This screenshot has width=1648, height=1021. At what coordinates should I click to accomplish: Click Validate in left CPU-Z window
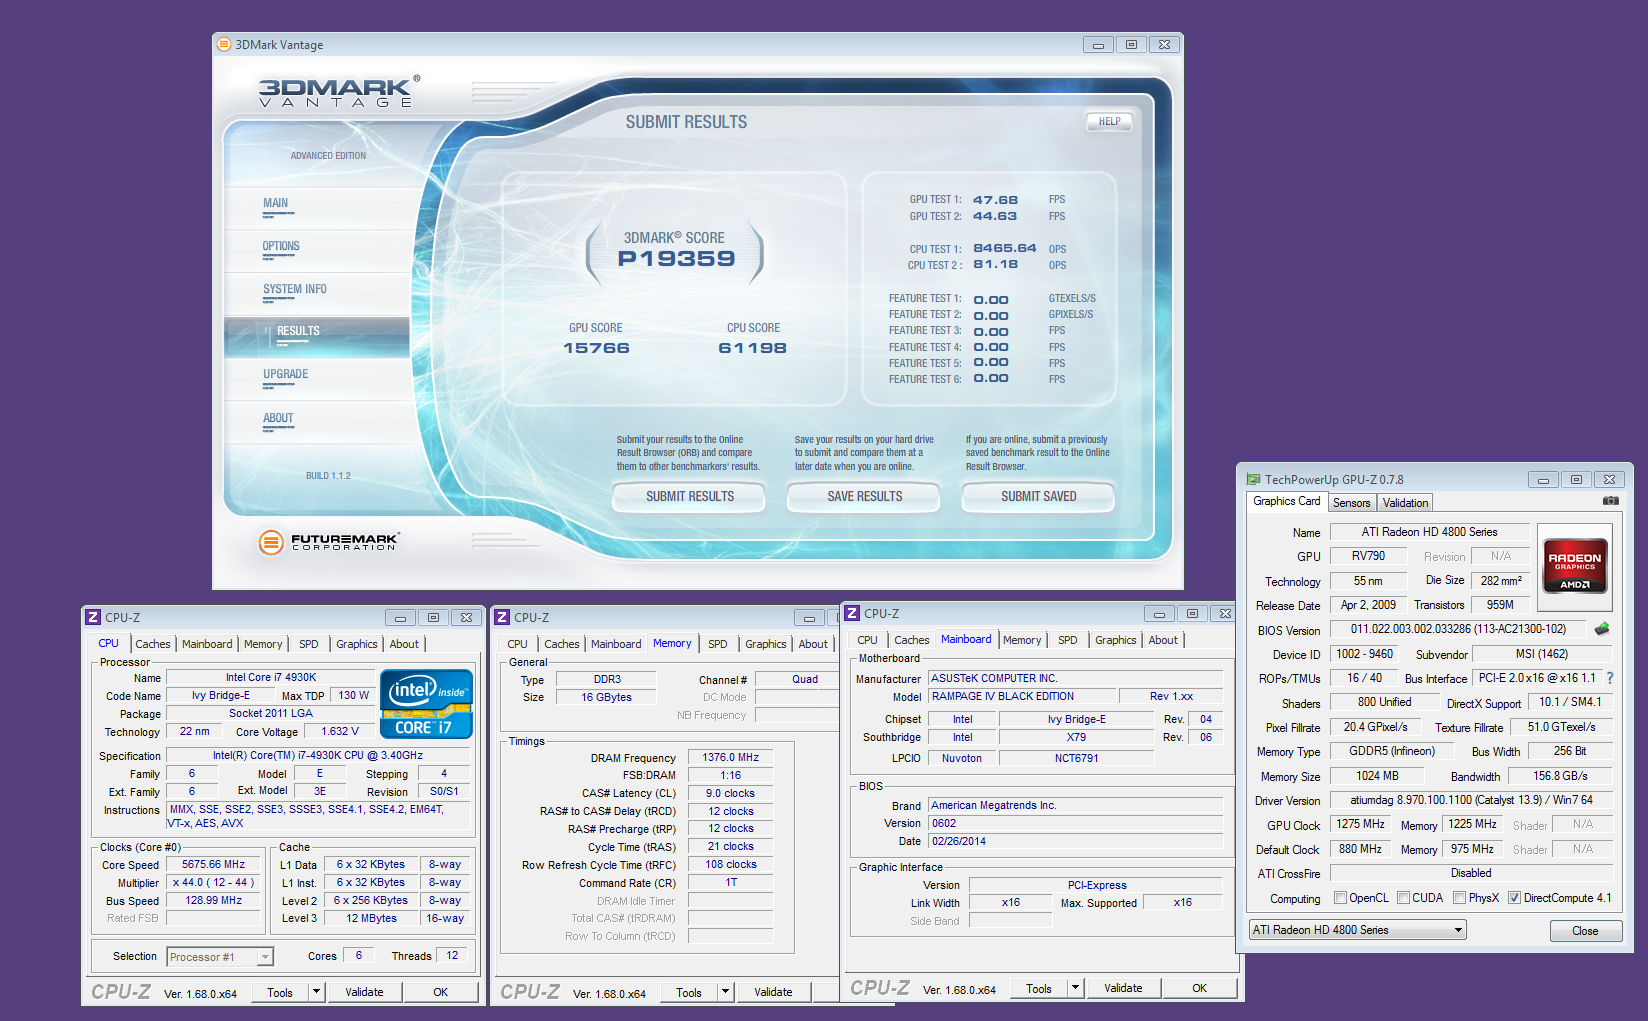pos(364,992)
